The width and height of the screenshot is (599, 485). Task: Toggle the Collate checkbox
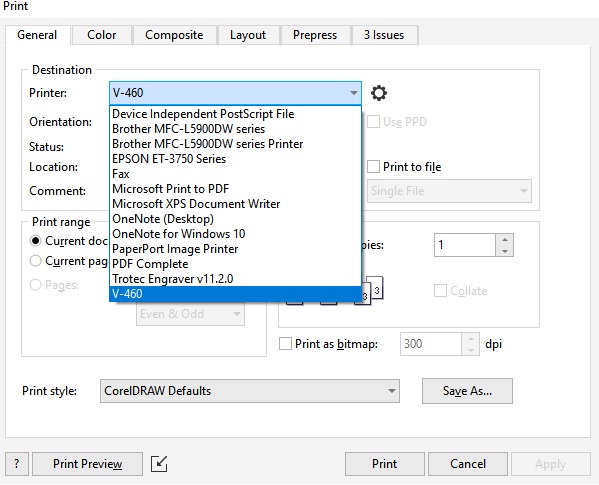(440, 291)
